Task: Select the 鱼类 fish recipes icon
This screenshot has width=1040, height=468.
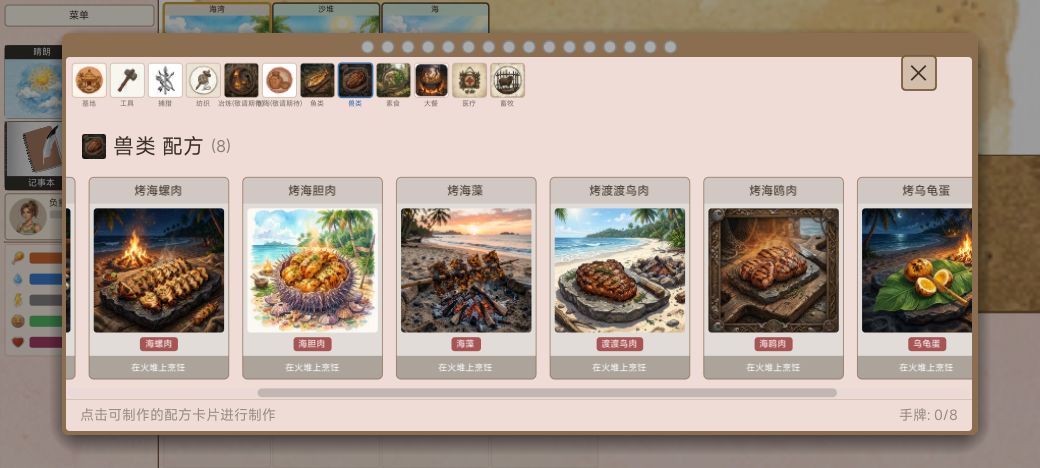Action: pos(317,80)
